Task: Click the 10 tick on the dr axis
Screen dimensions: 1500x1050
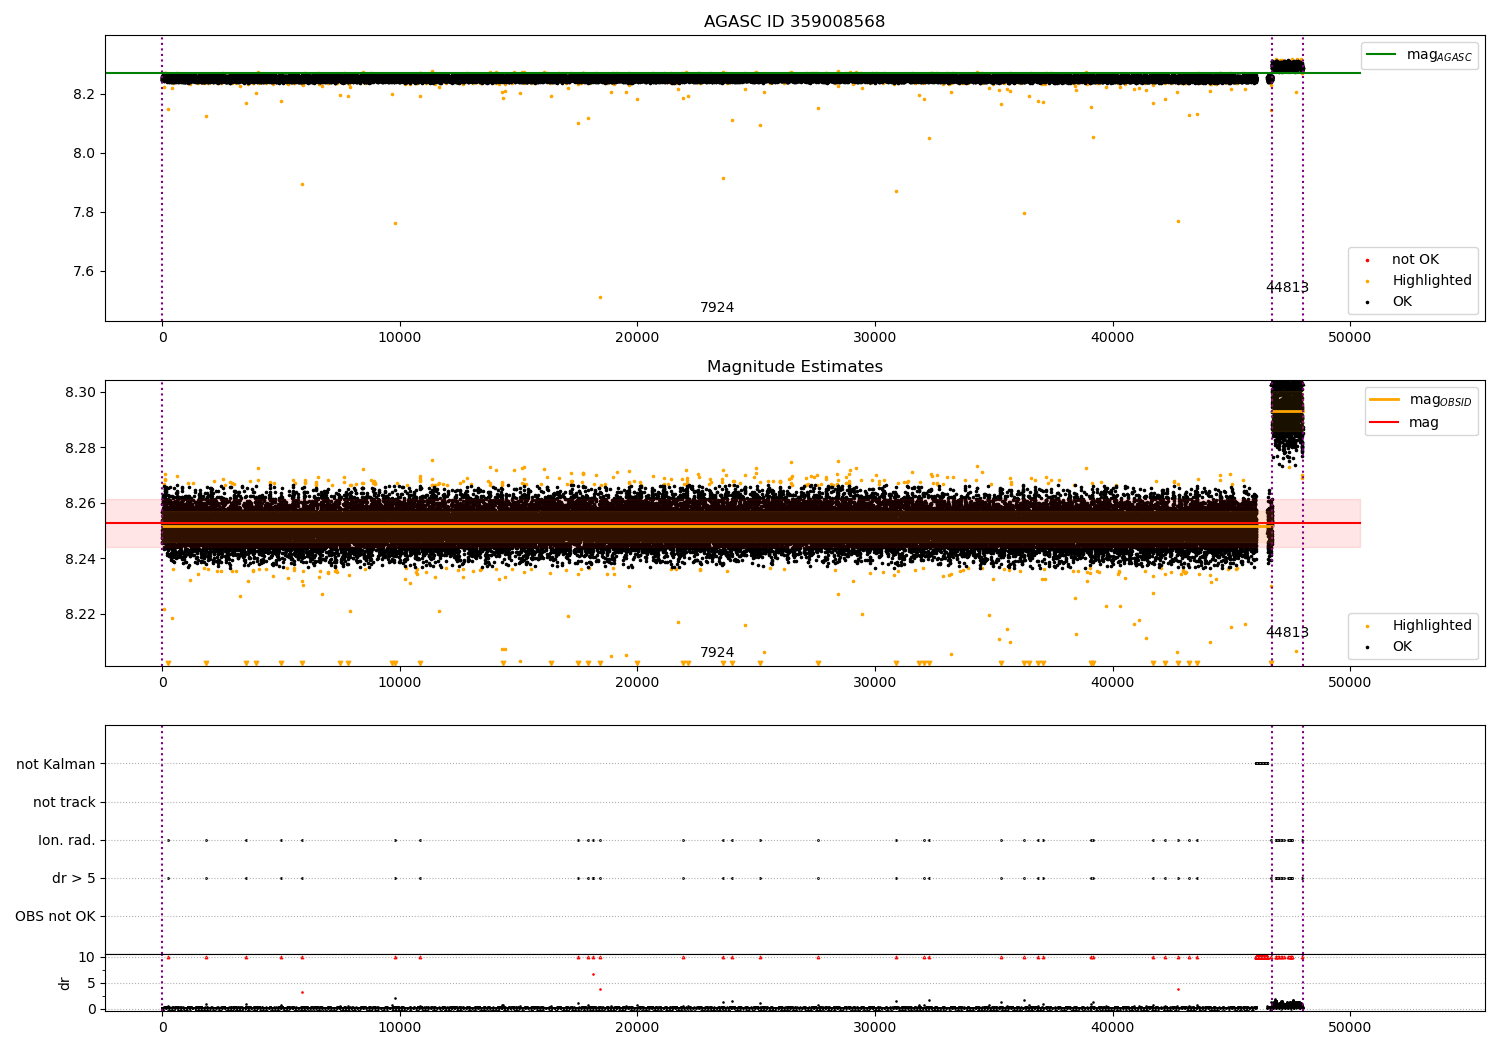Action: [x=86, y=958]
